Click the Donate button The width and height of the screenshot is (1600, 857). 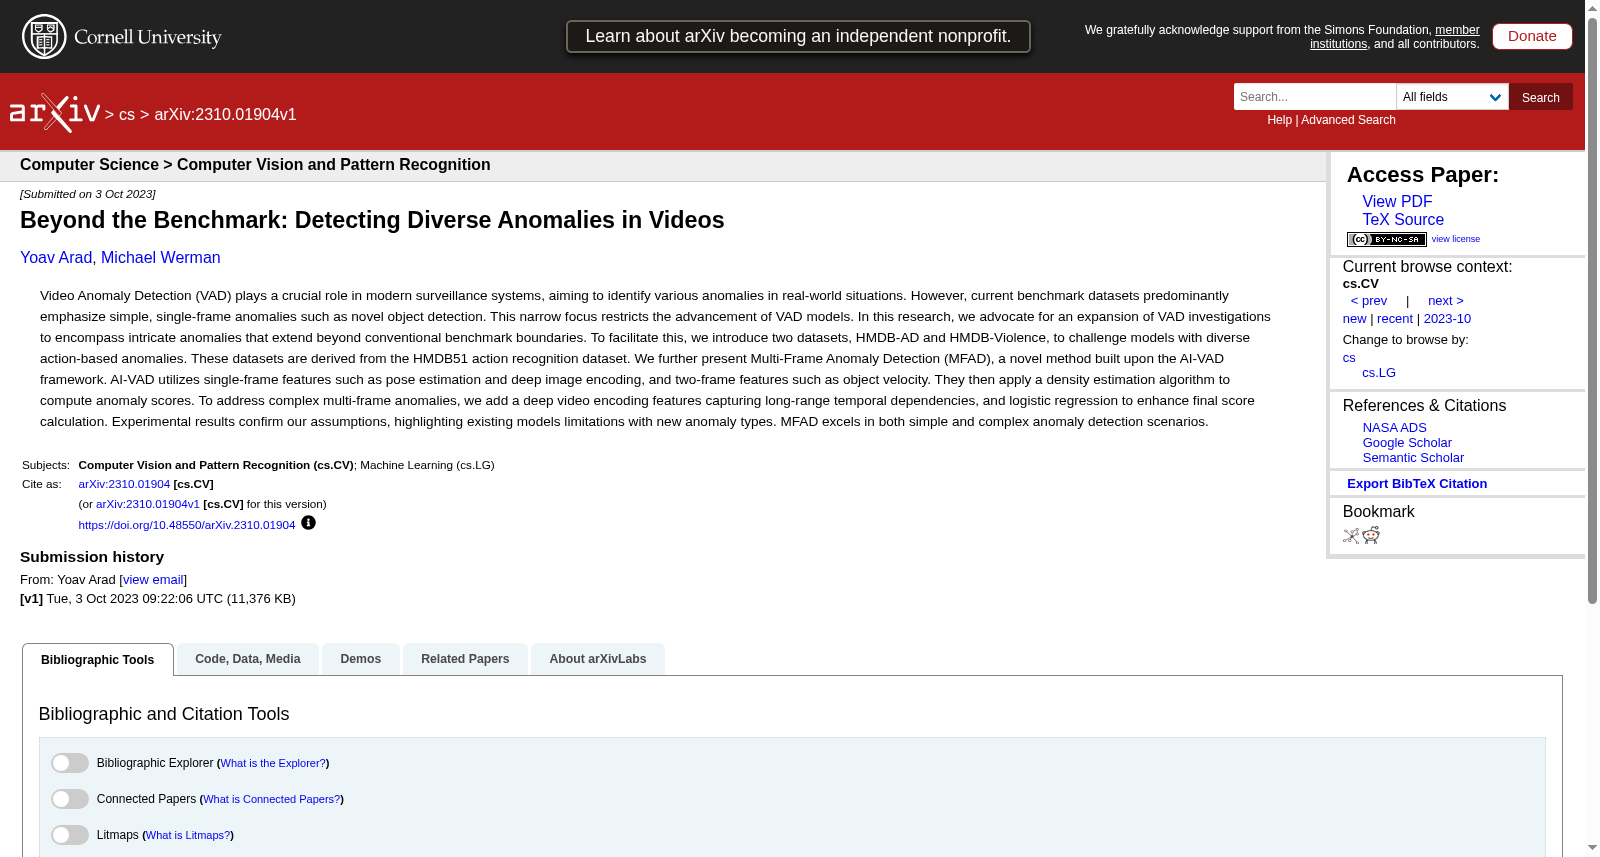point(1532,36)
